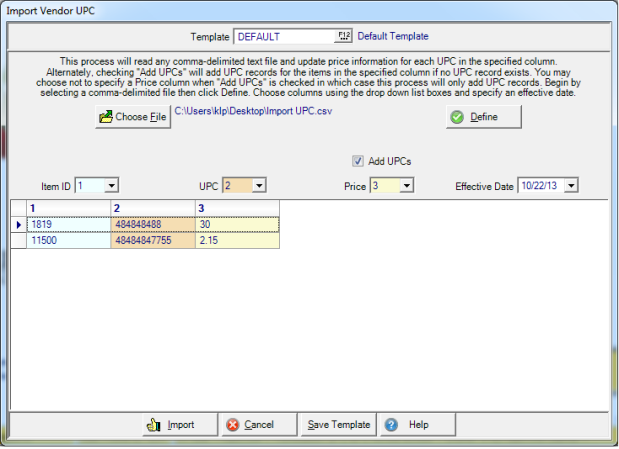Click the green checkmark Define icon
Viewport: 619px width, 449px height.
tap(457, 117)
